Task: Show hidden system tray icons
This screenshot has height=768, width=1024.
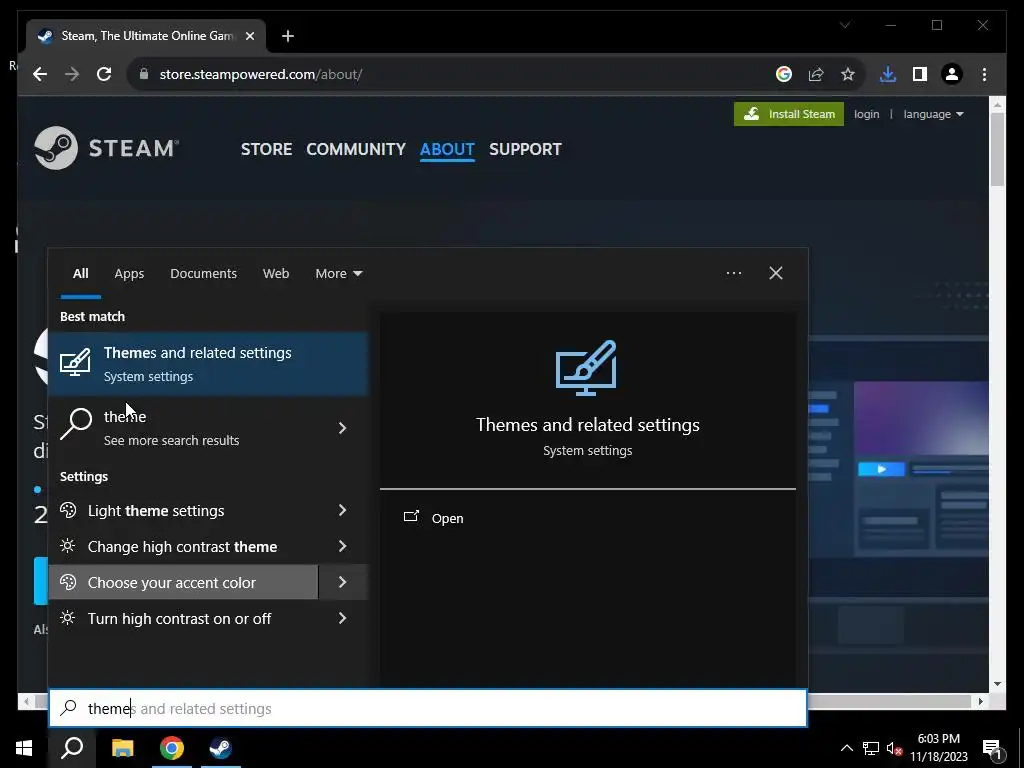Action: 846,748
